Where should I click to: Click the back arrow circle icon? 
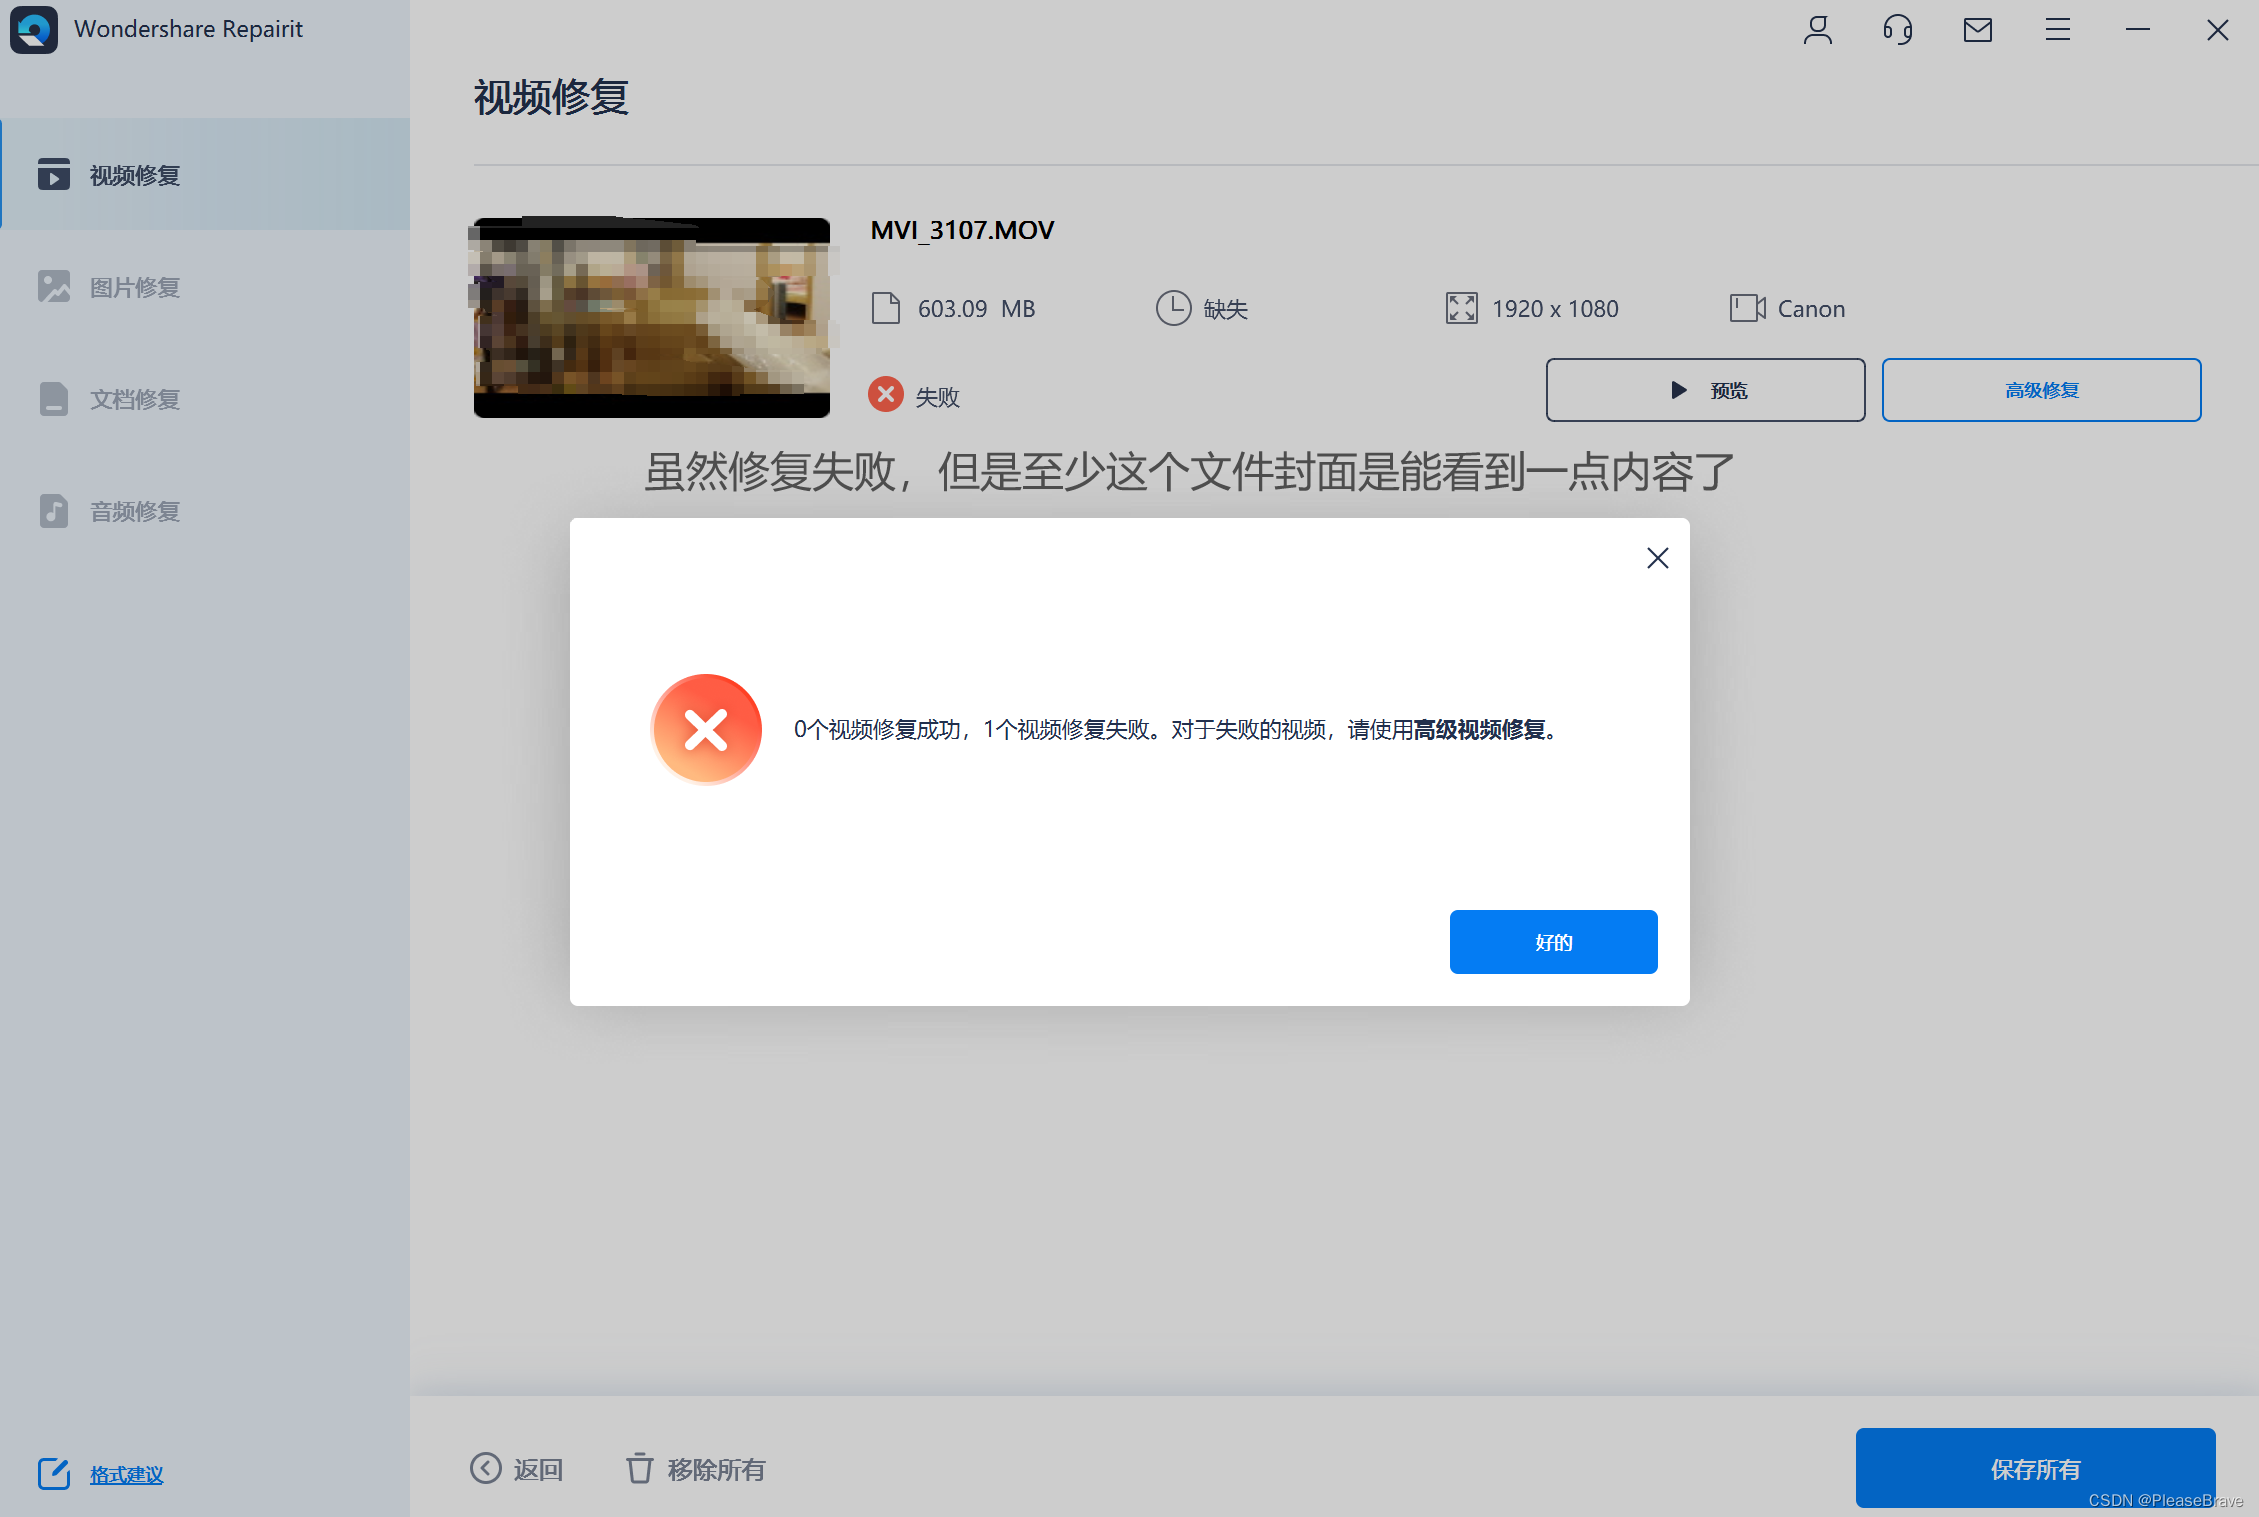pos(486,1468)
